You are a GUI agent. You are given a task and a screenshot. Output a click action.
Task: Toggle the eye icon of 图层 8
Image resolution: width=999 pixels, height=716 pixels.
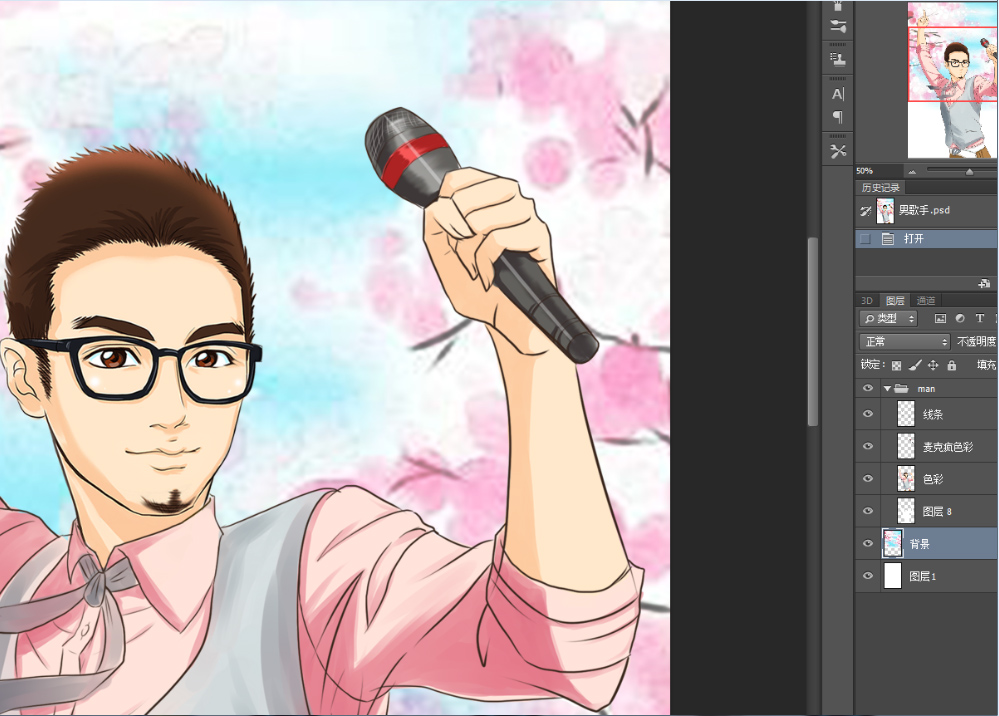click(868, 511)
